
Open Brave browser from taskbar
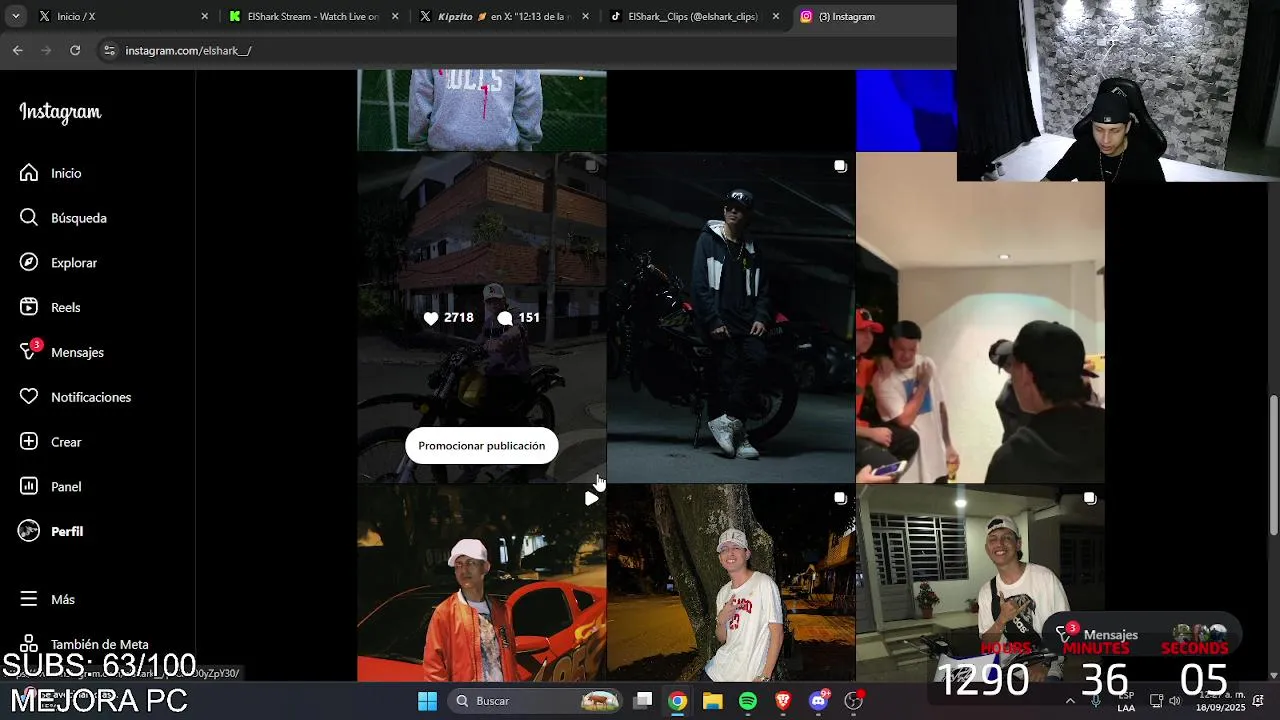783,701
